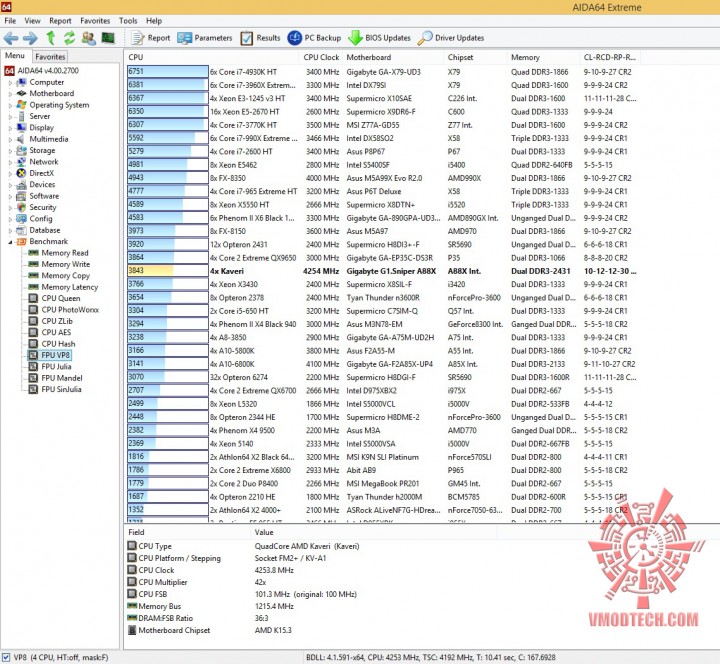
Task: Sort by the CL-RCD-RP-R column header
Action: click(609, 57)
